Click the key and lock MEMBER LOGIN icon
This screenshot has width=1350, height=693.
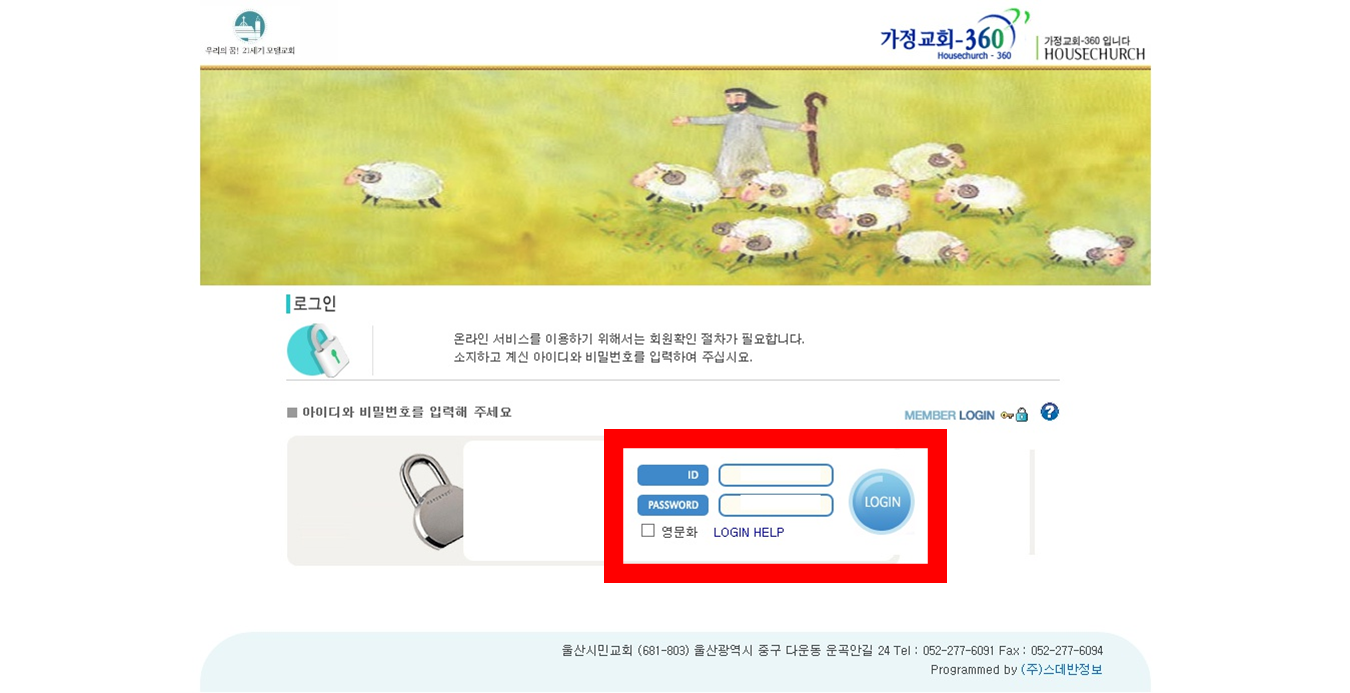coord(1014,415)
